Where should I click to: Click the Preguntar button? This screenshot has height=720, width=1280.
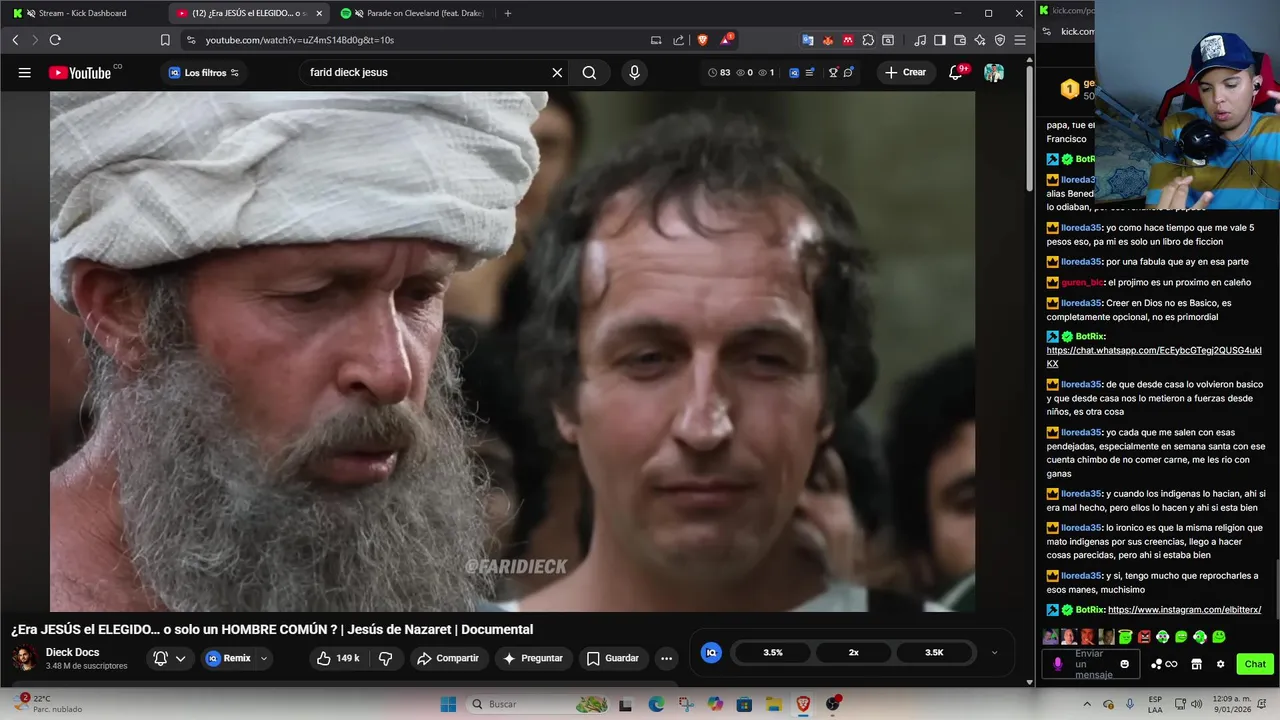(x=533, y=658)
